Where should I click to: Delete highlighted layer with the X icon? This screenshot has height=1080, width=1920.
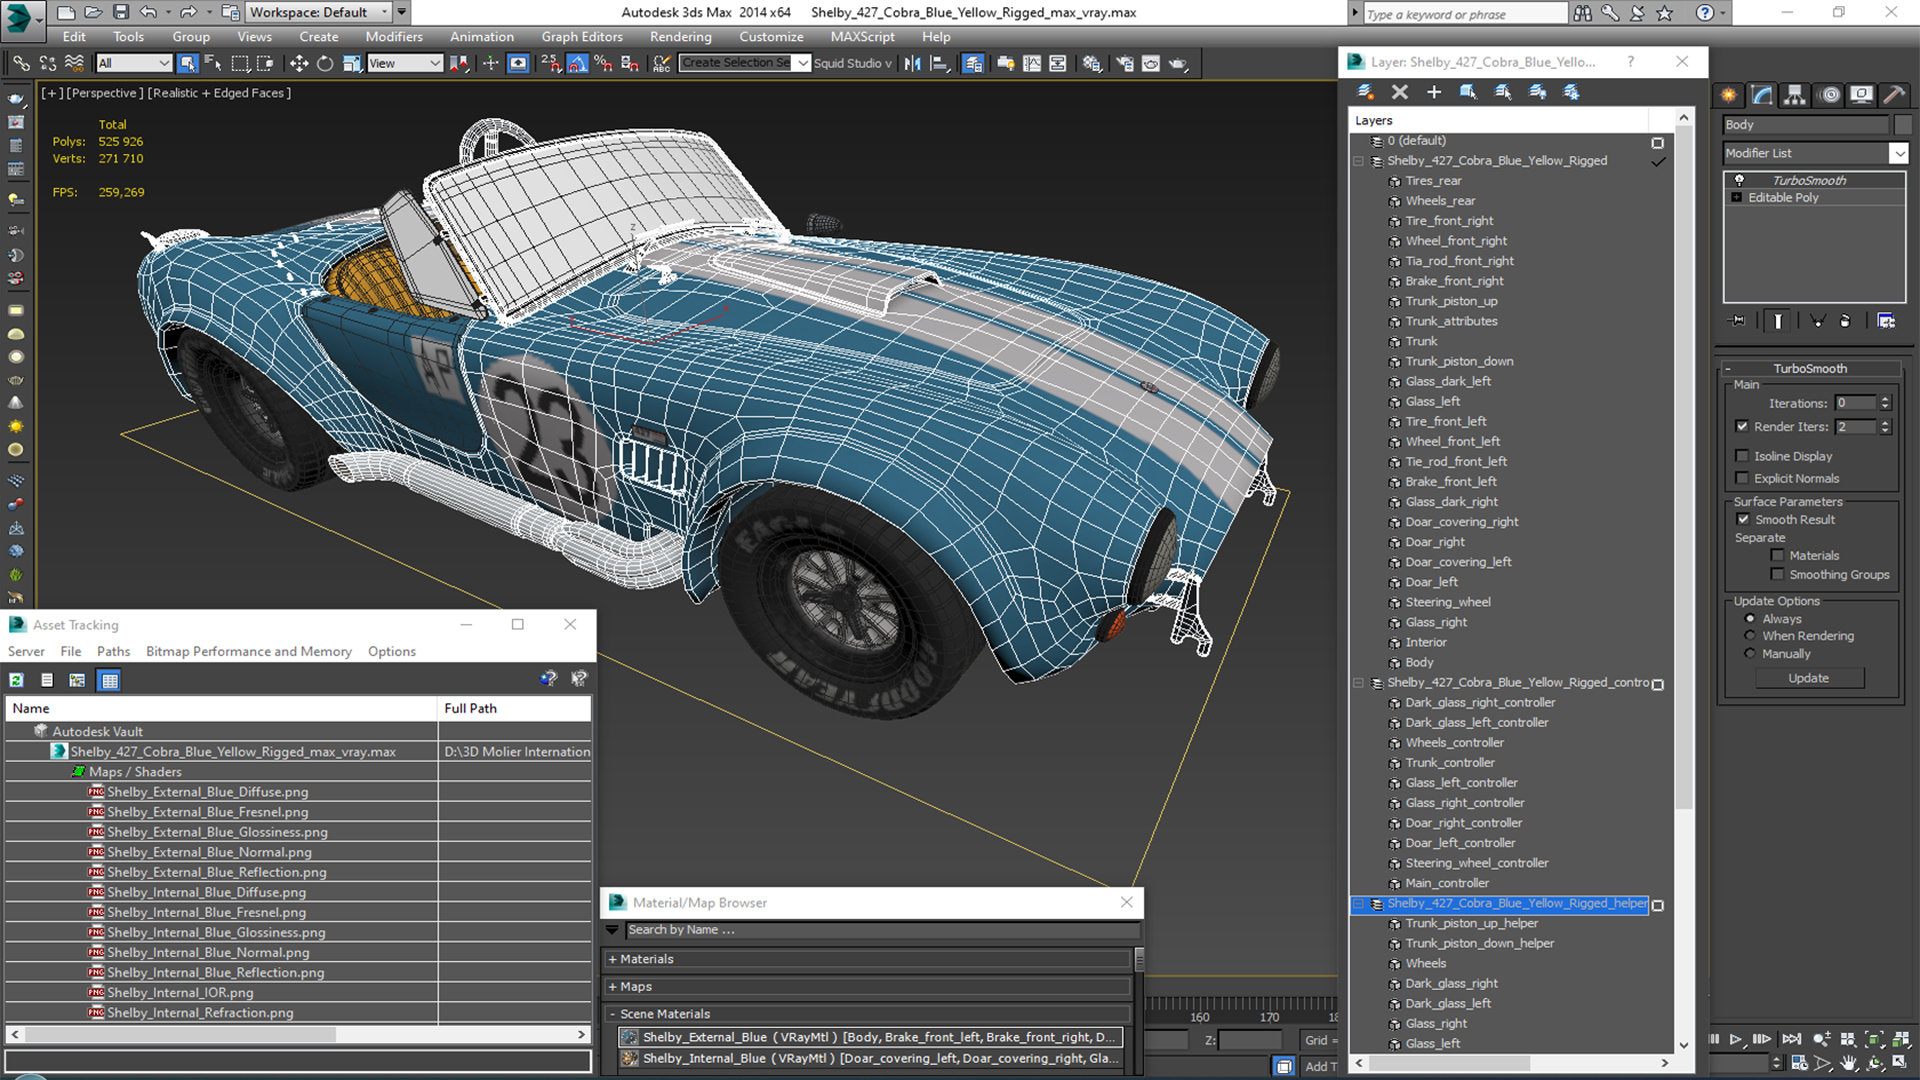point(1400,92)
